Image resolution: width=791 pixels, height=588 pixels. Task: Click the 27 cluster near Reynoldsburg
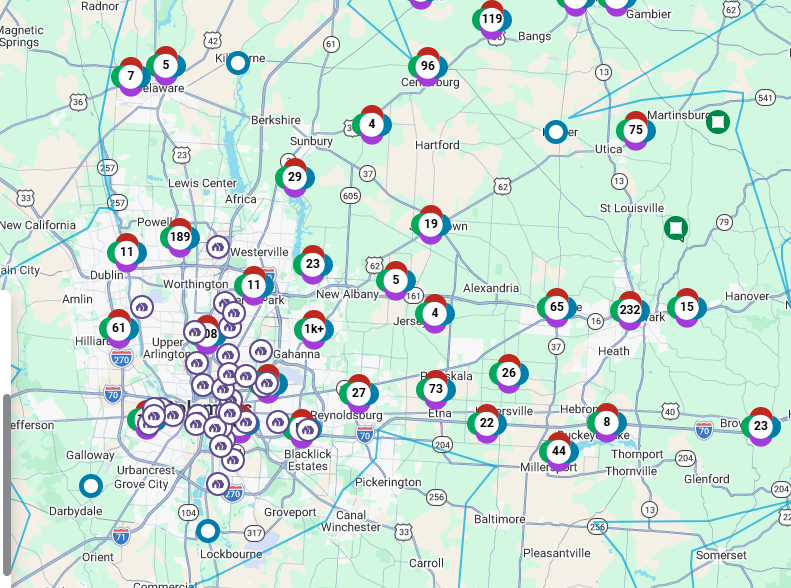click(358, 393)
